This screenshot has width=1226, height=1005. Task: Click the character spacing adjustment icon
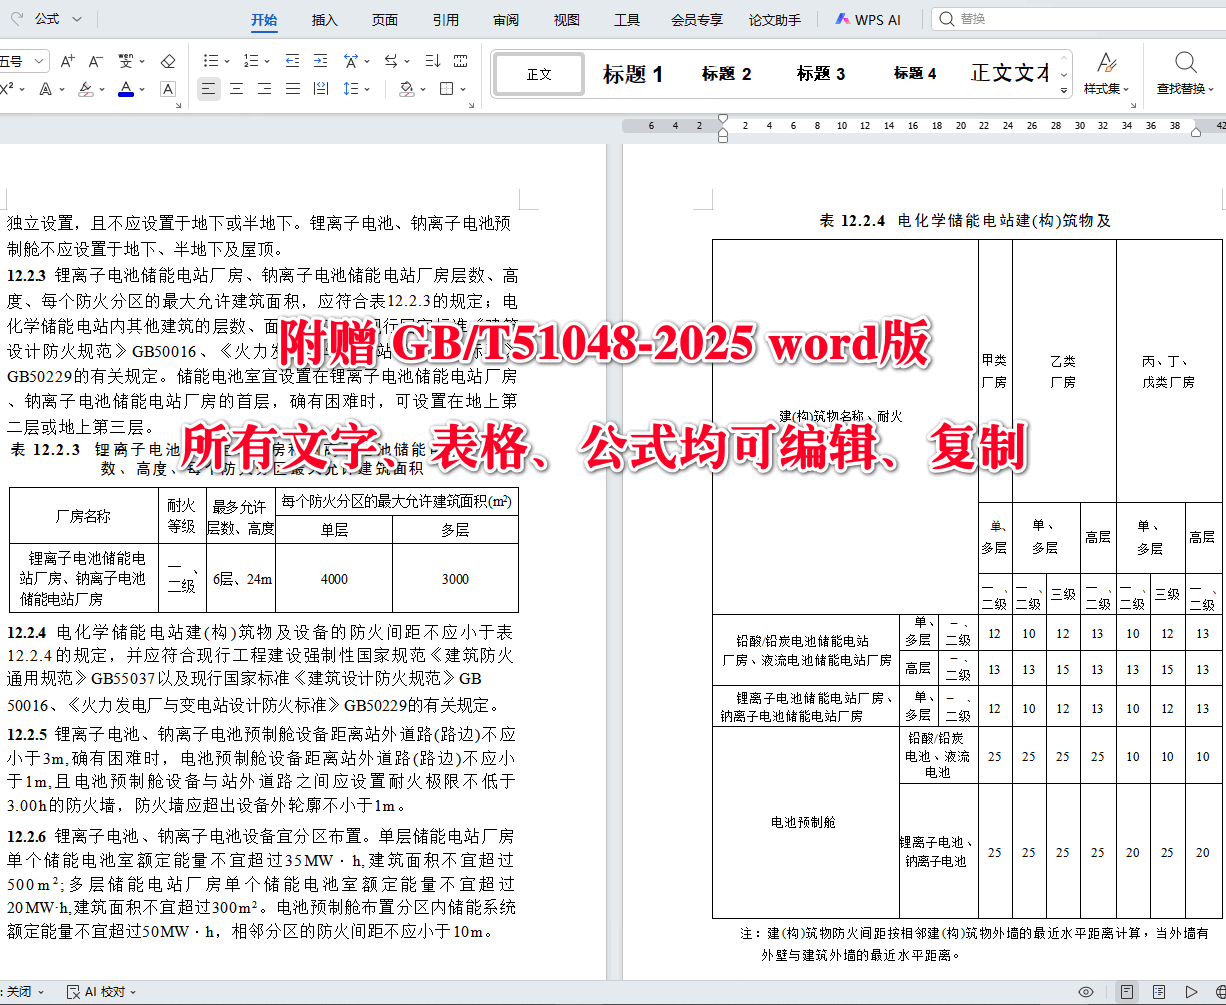coord(350,61)
